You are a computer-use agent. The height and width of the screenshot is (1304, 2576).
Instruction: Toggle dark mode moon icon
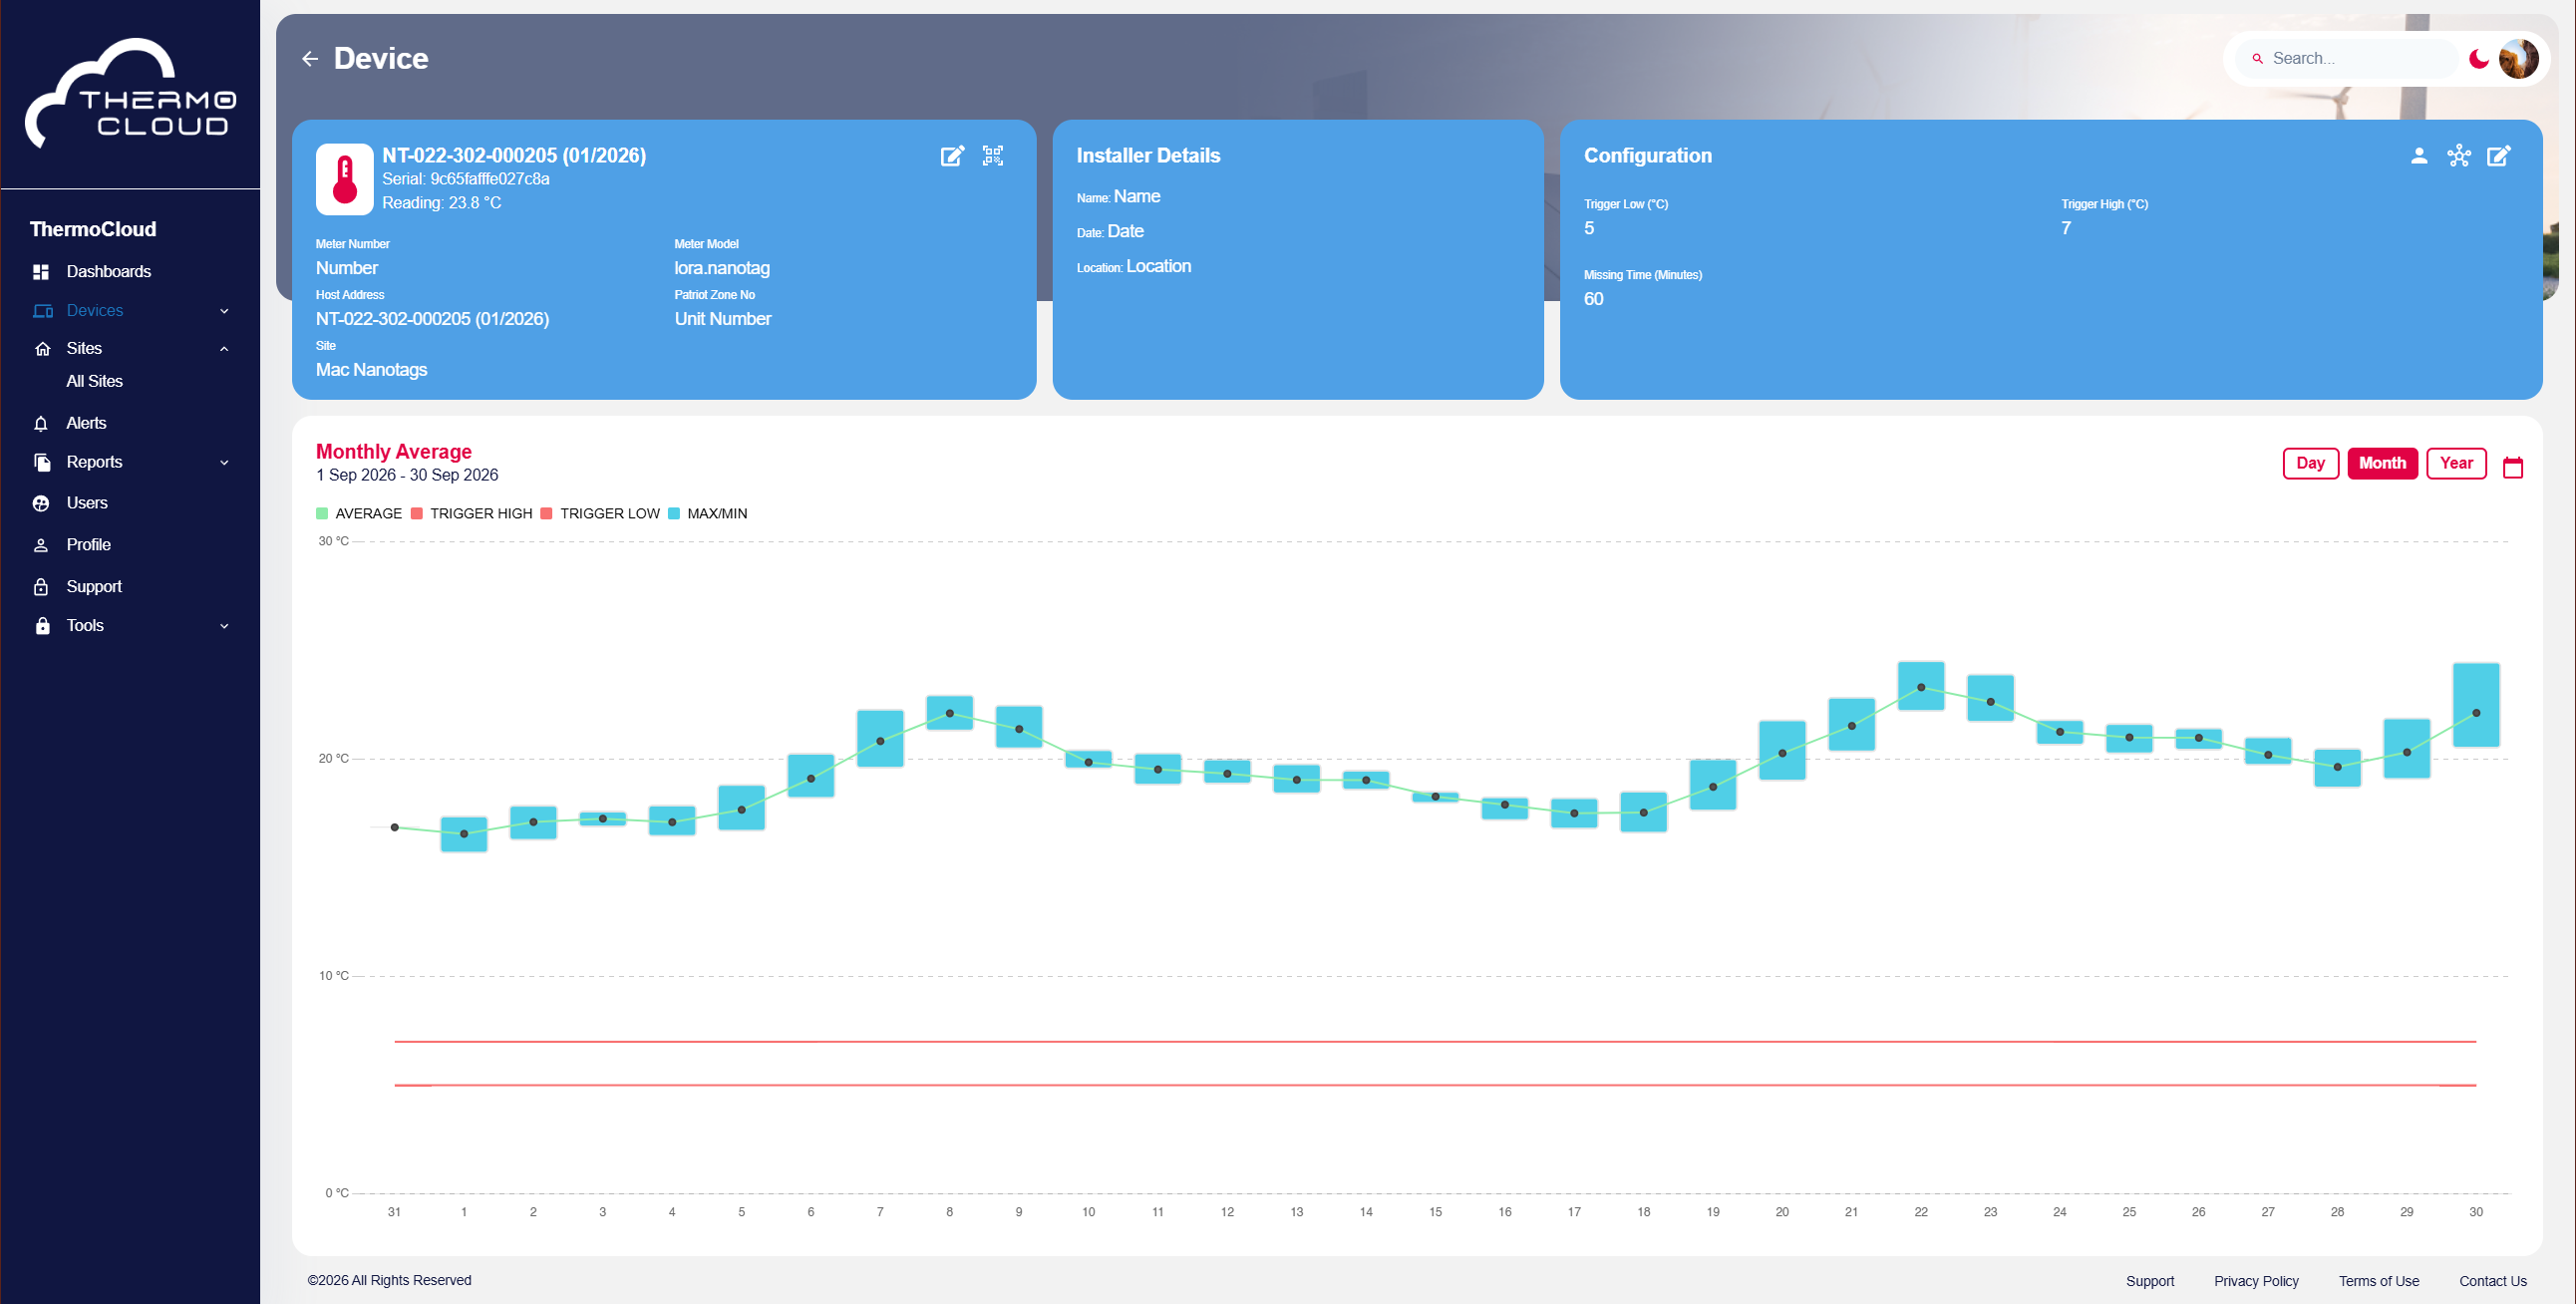pos(2478,59)
